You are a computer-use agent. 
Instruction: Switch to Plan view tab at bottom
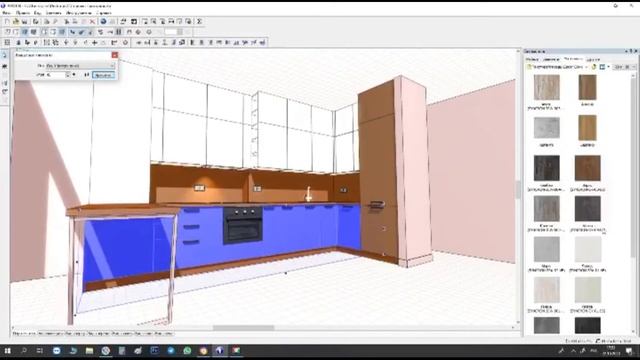tap(76, 333)
